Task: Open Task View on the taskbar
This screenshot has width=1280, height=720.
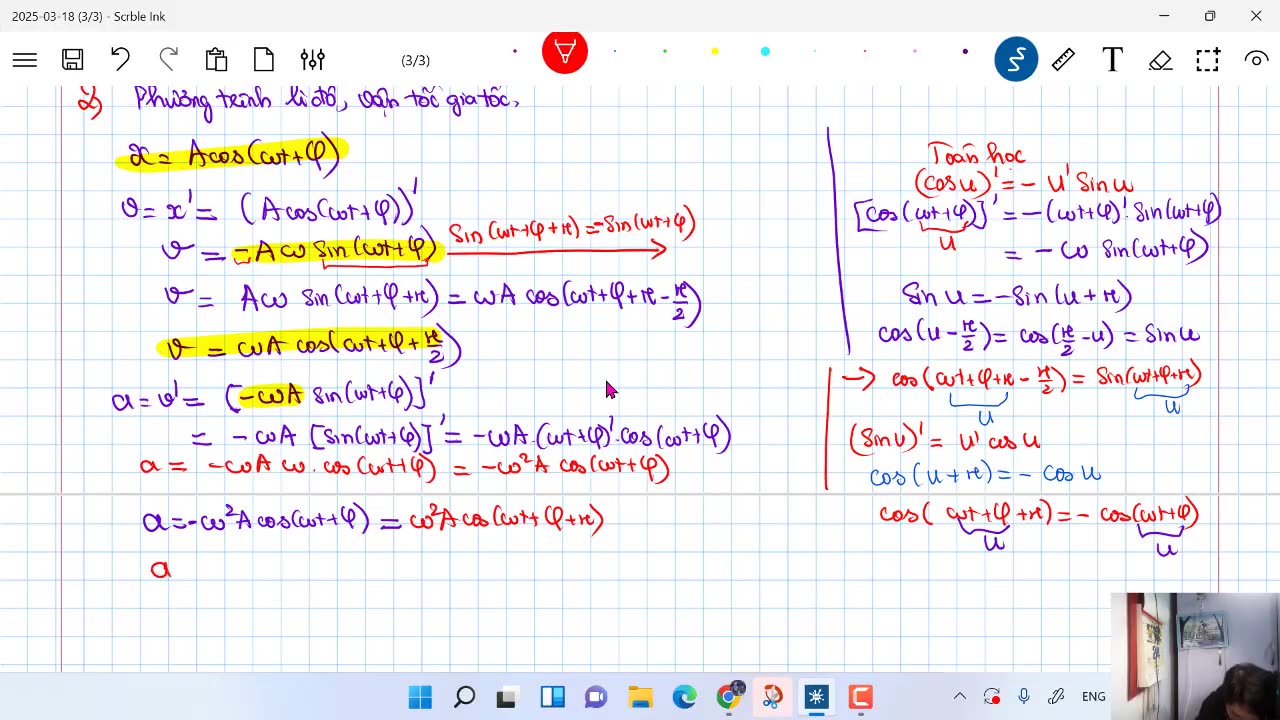Action: point(507,697)
